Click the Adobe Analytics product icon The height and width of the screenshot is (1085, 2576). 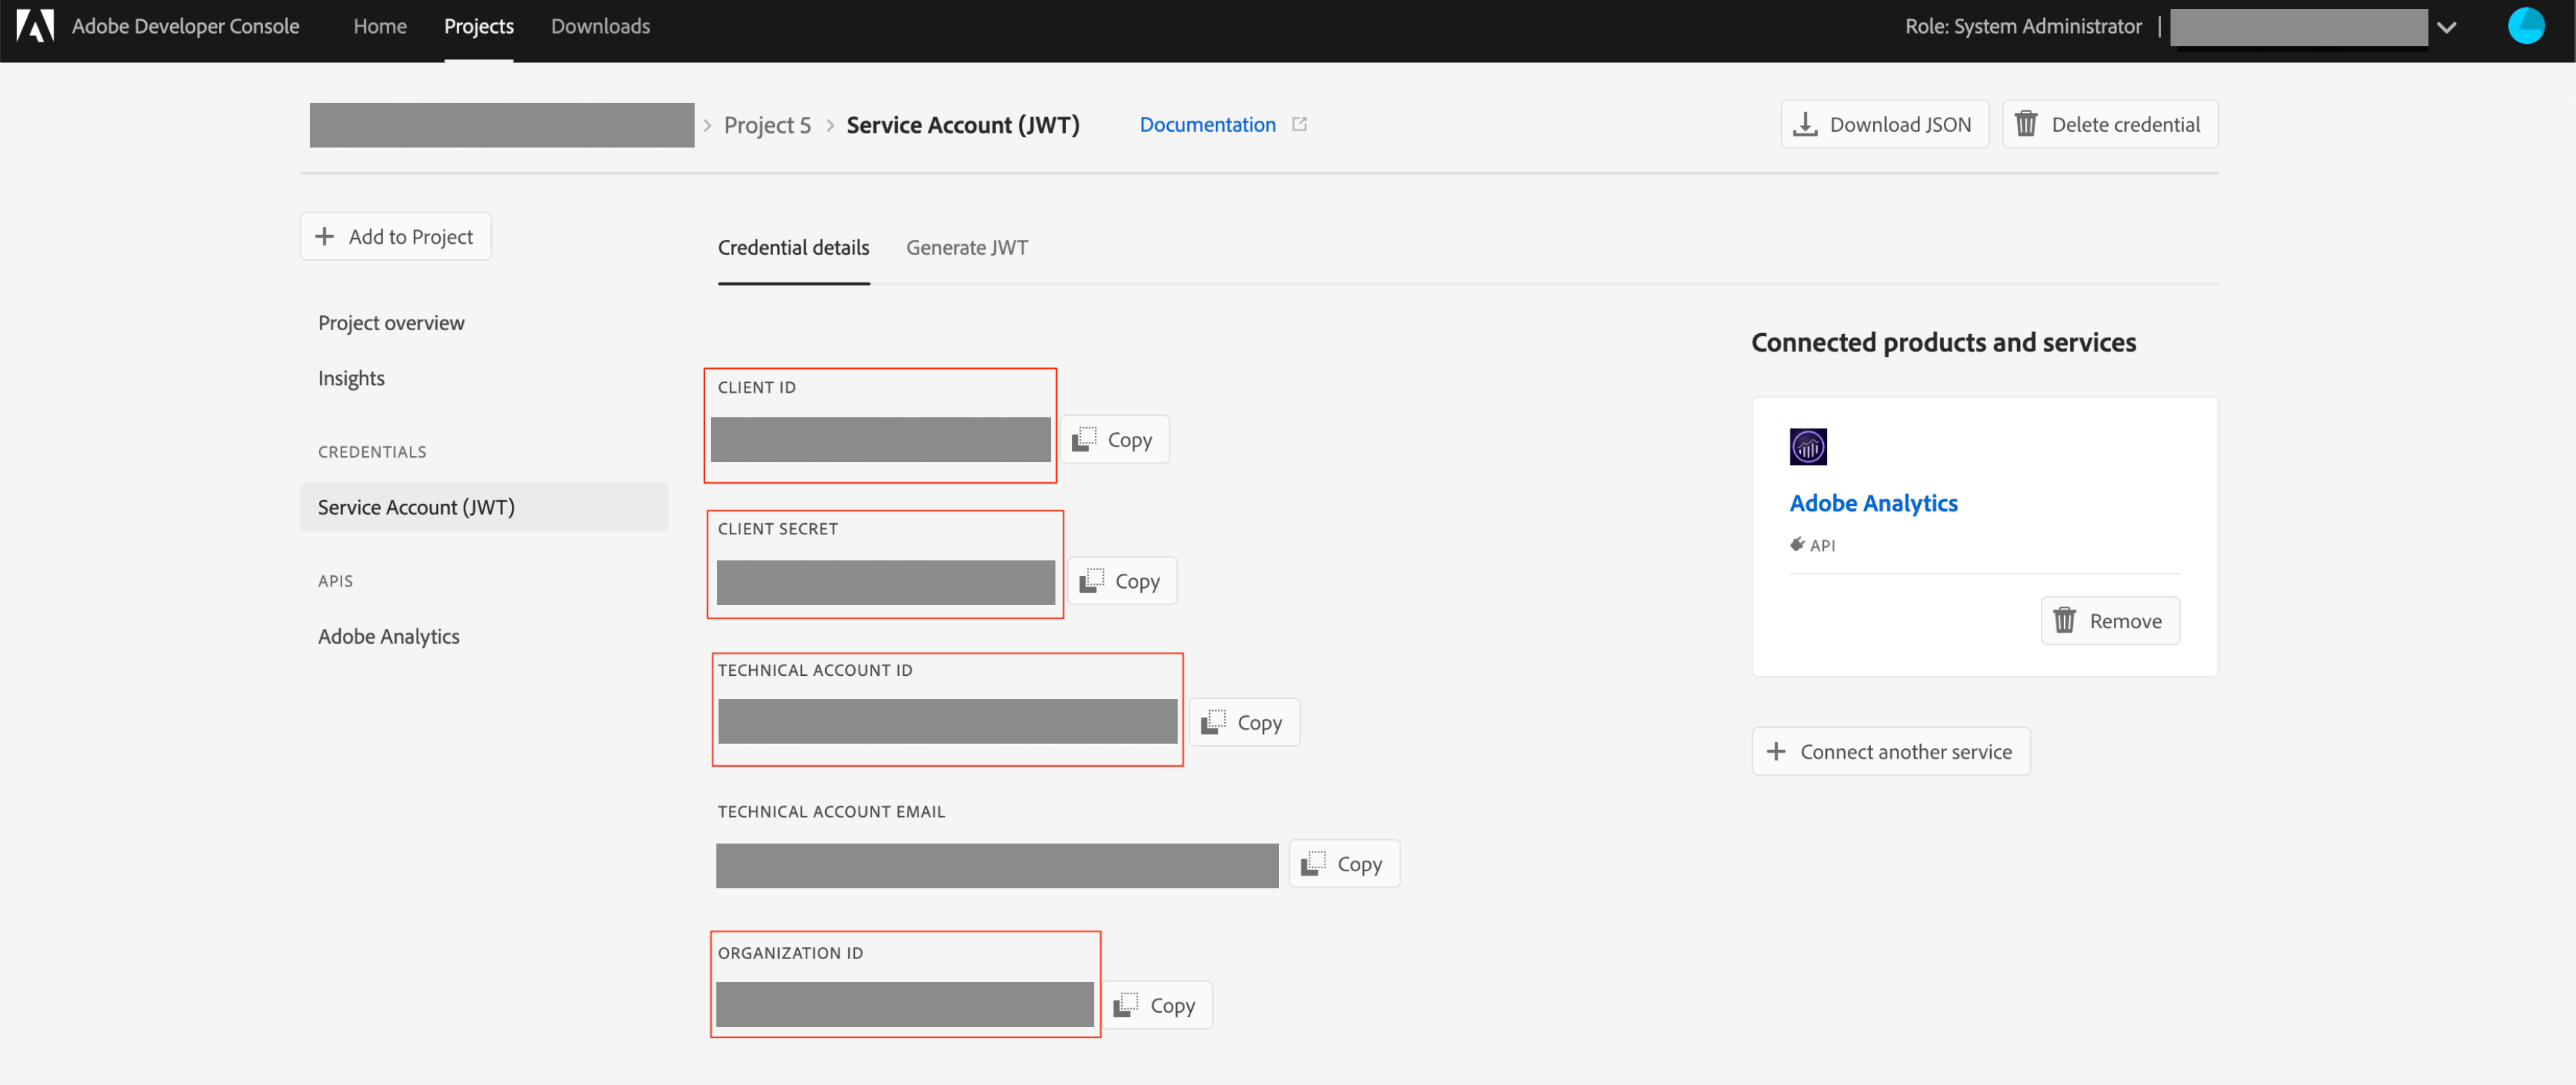pos(1808,447)
